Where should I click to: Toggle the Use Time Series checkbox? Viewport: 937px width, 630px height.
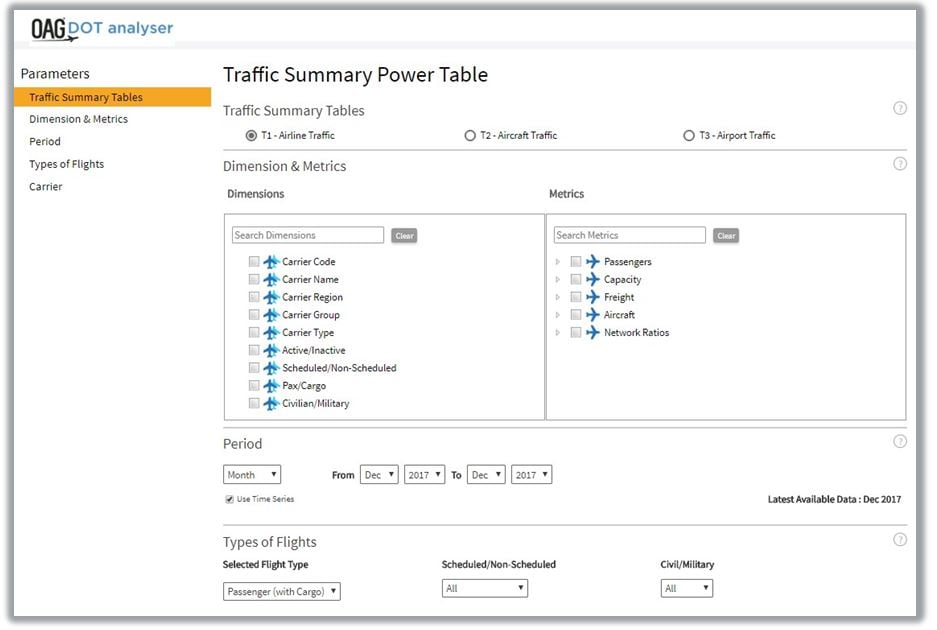coord(230,499)
